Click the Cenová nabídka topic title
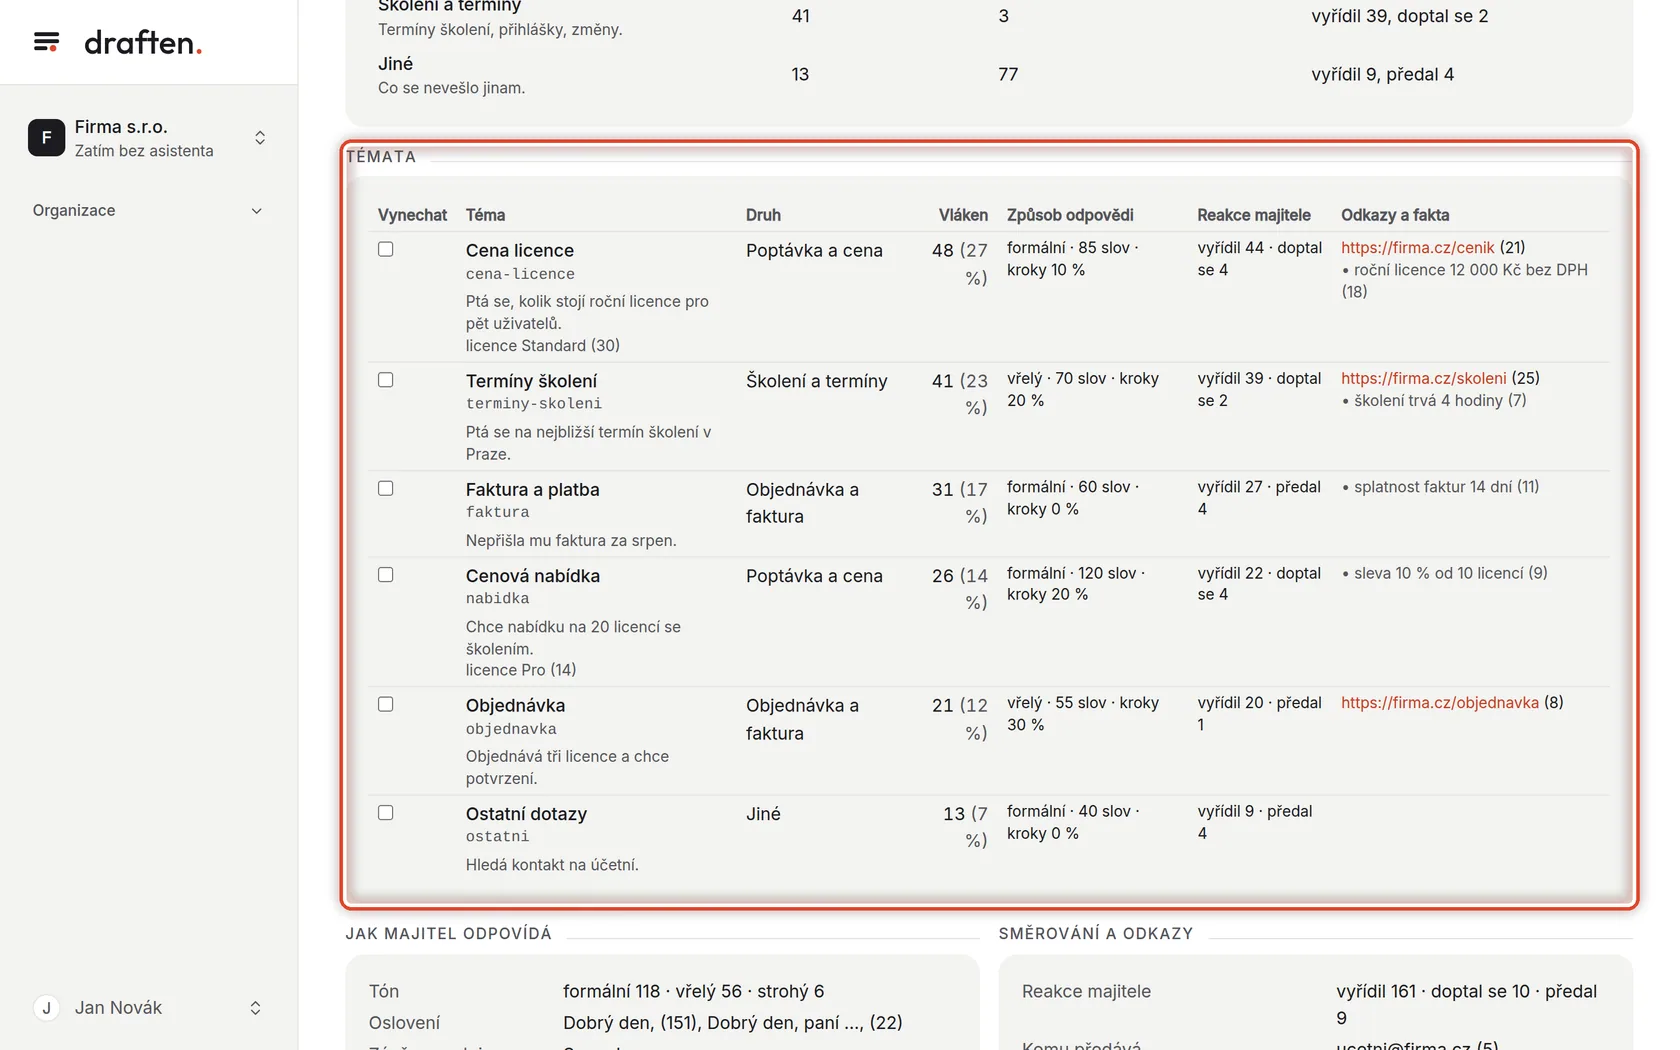The image size is (1680, 1050). click(533, 575)
